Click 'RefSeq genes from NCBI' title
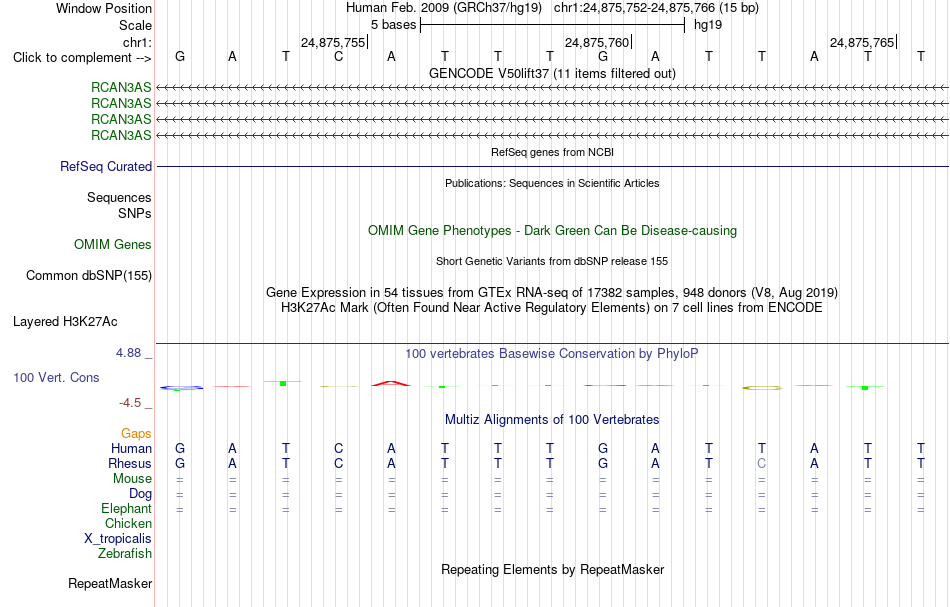The image size is (950, 607). pyautogui.click(x=552, y=152)
